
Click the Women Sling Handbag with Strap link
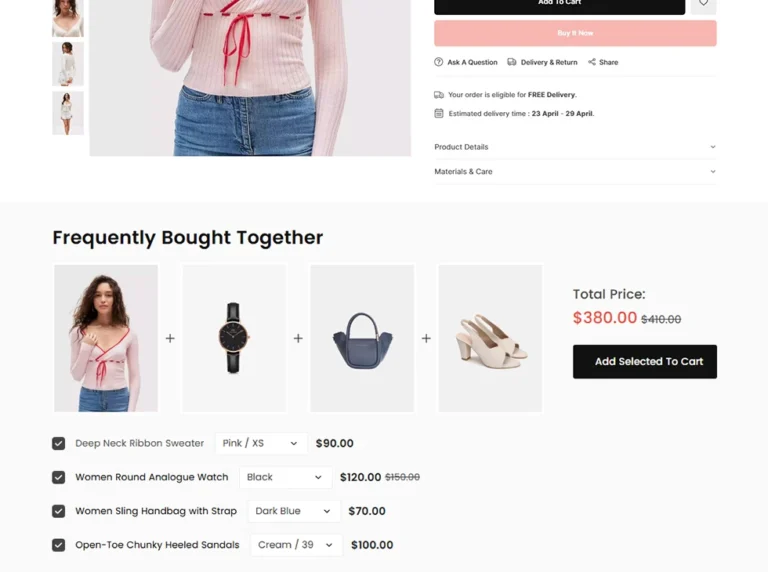156,511
